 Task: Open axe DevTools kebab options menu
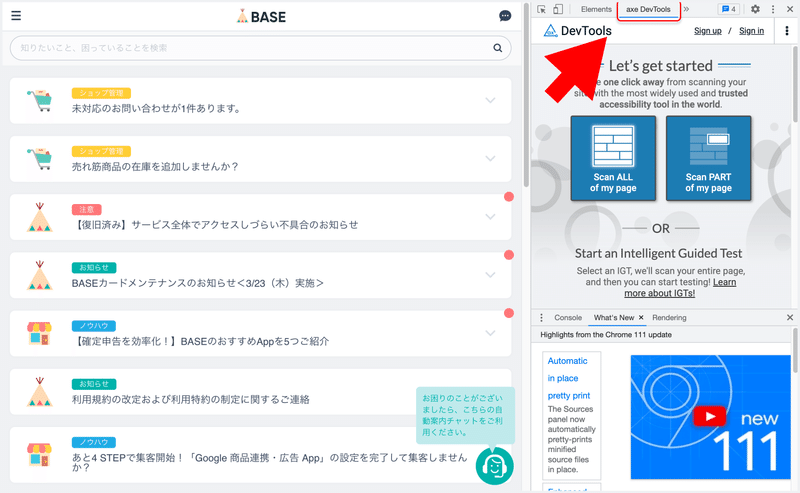(787, 31)
